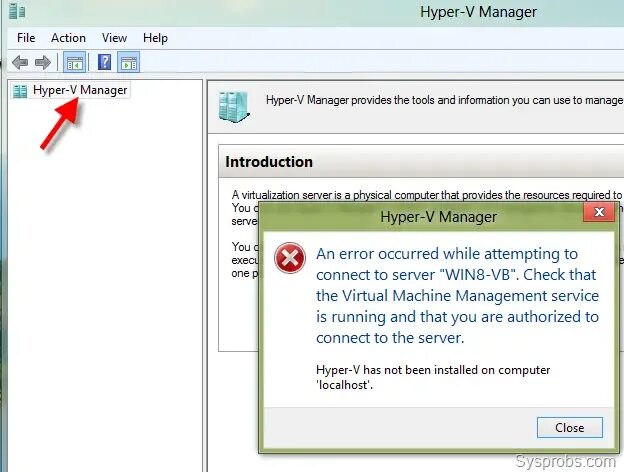The image size is (624, 472).
Task: Click the server icon in the details pane
Action: (x=234, y=106)
